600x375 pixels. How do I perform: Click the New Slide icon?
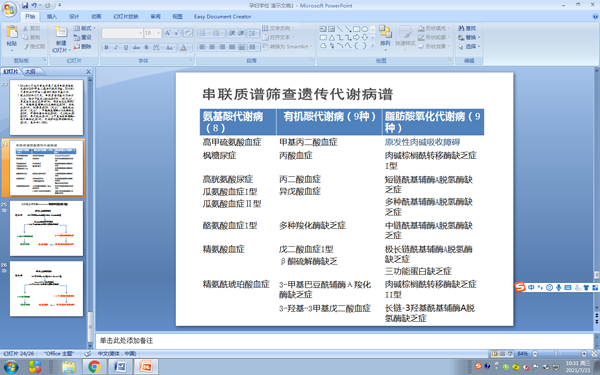tap(61, 32)
